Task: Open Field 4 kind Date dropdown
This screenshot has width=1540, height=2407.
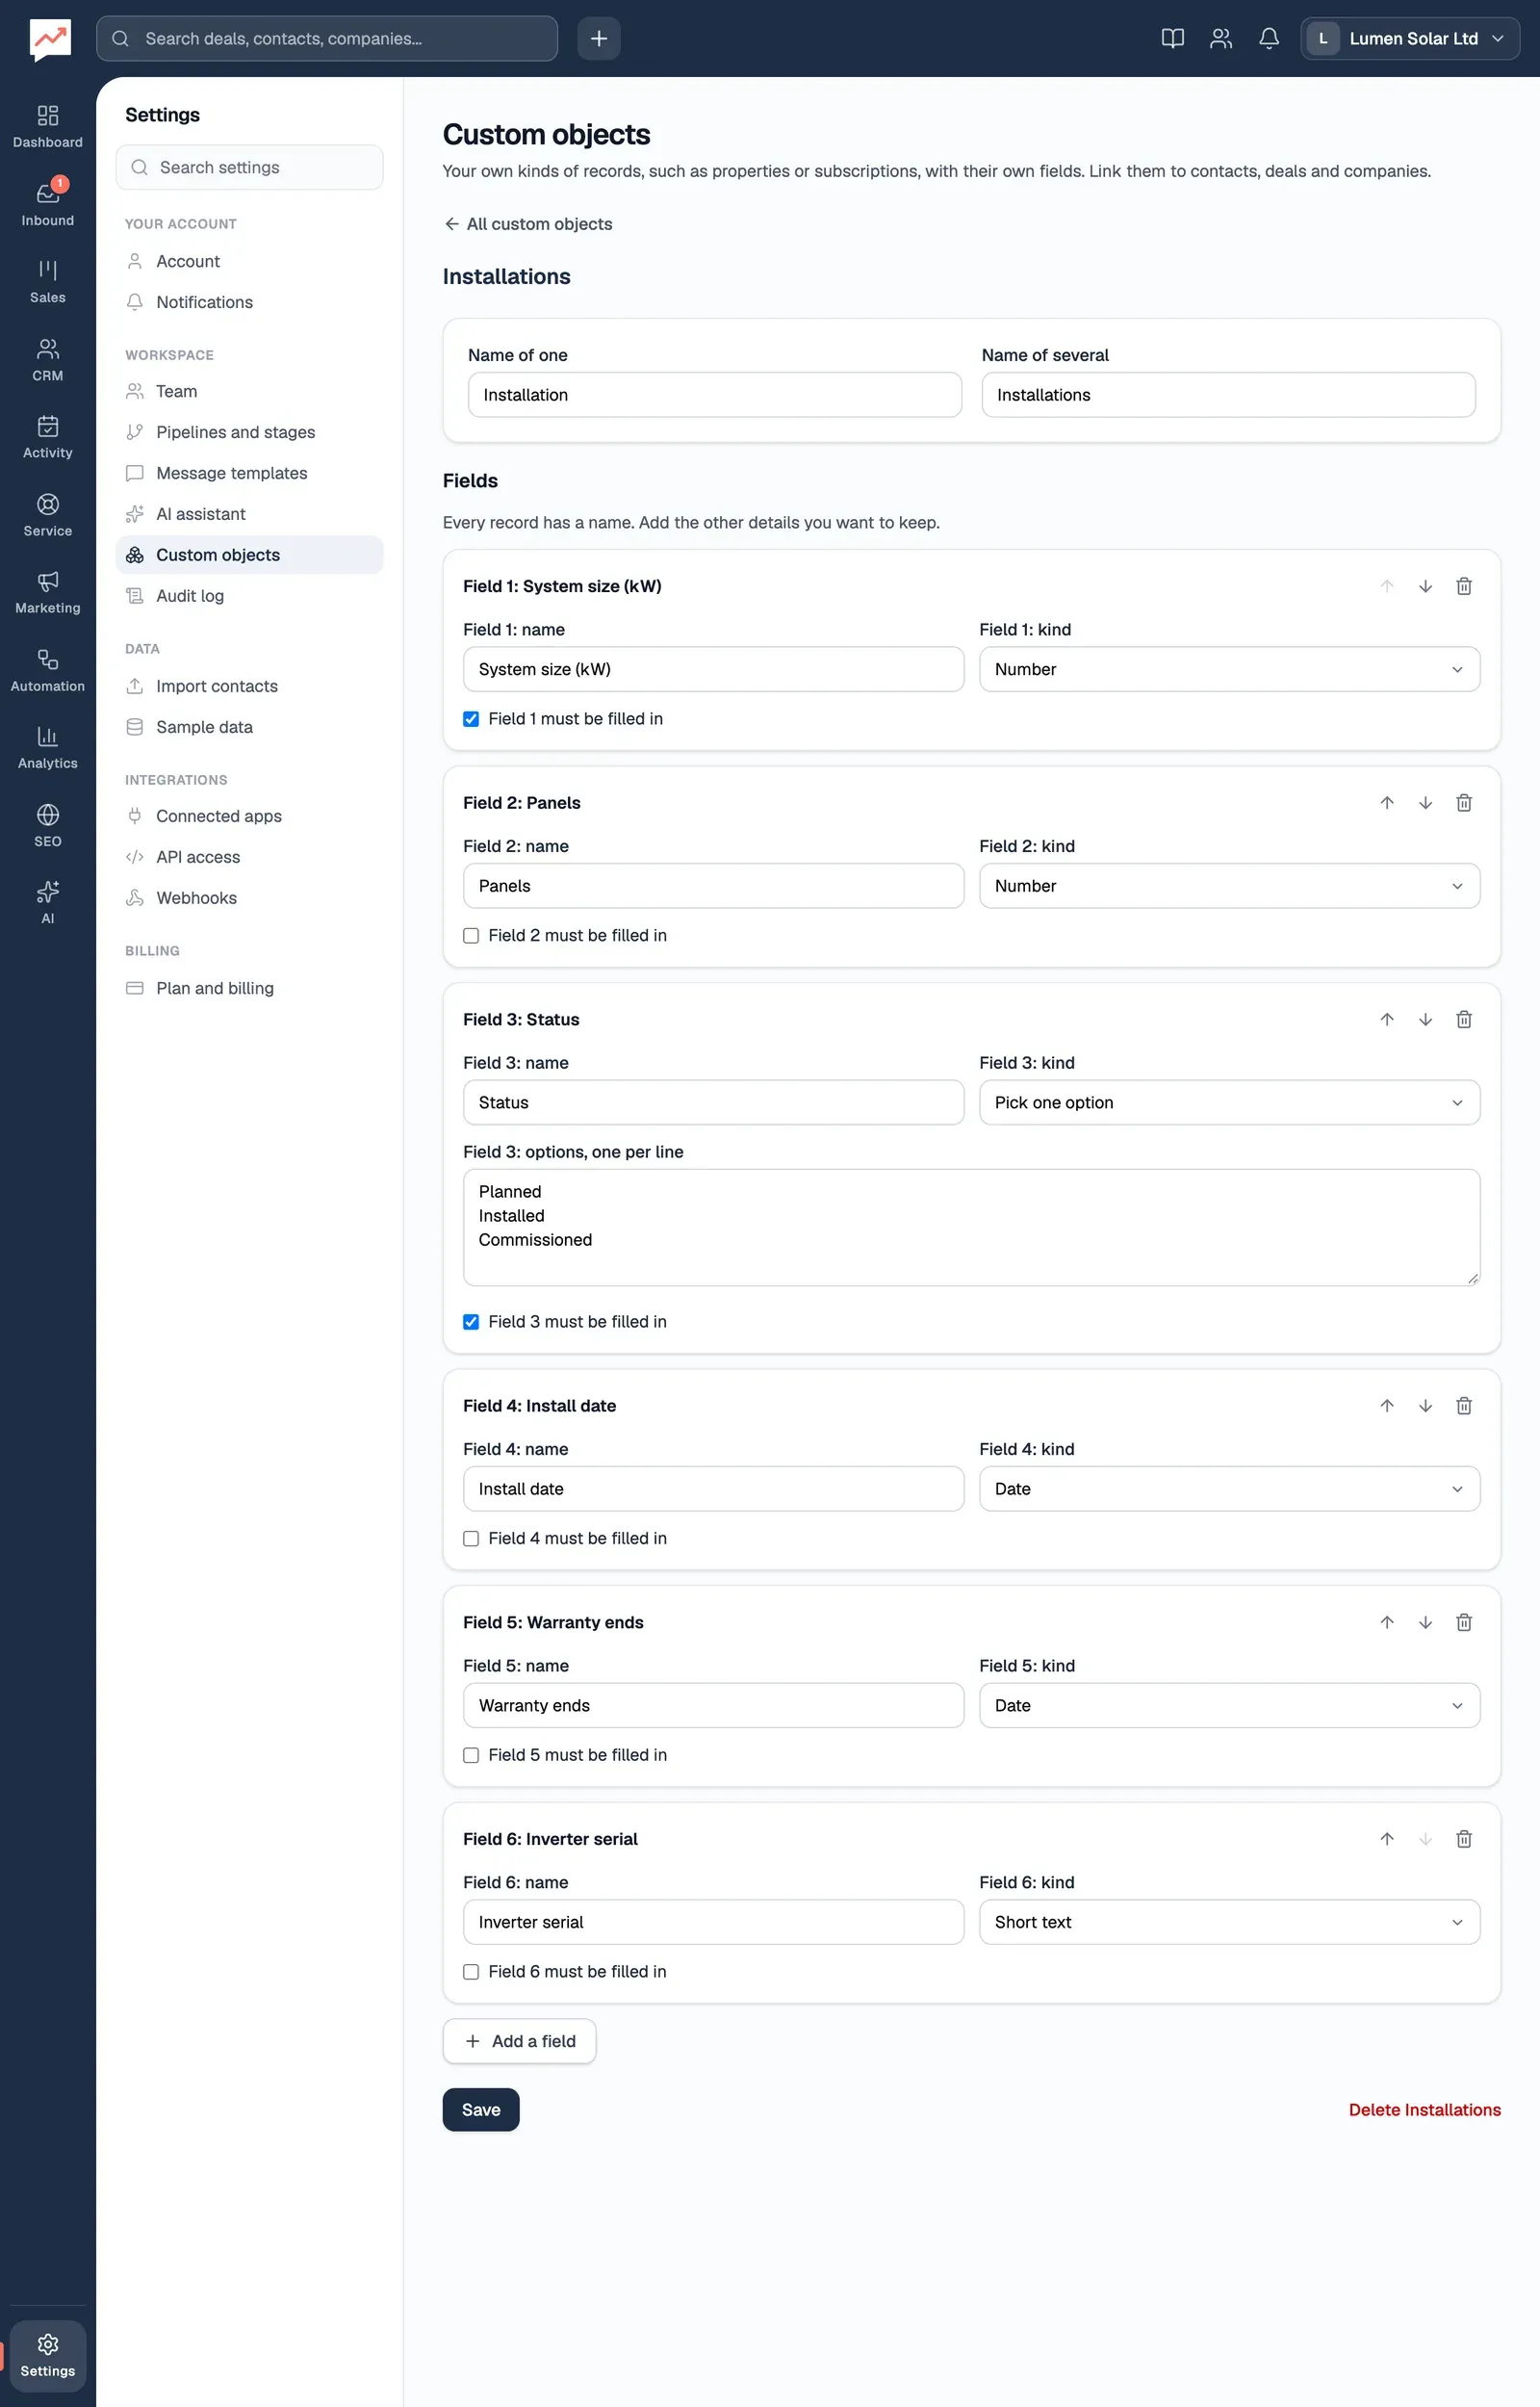Action: (1229, 1488)
